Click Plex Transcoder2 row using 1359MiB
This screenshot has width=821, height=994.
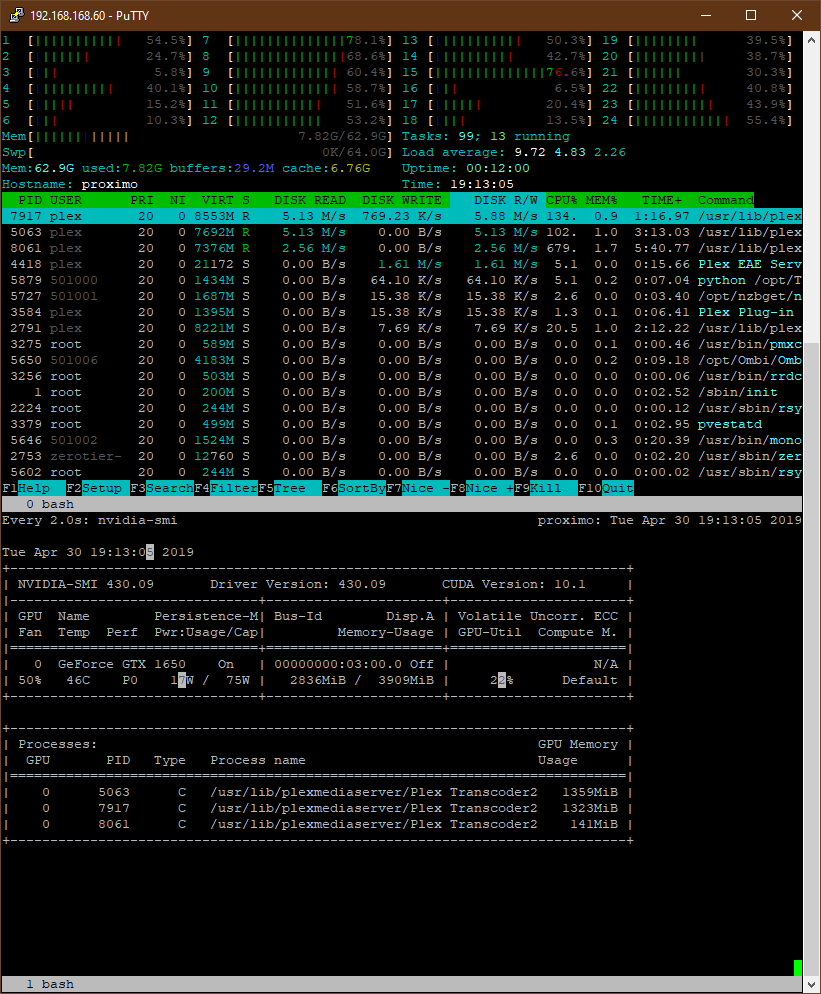point(318,792)
